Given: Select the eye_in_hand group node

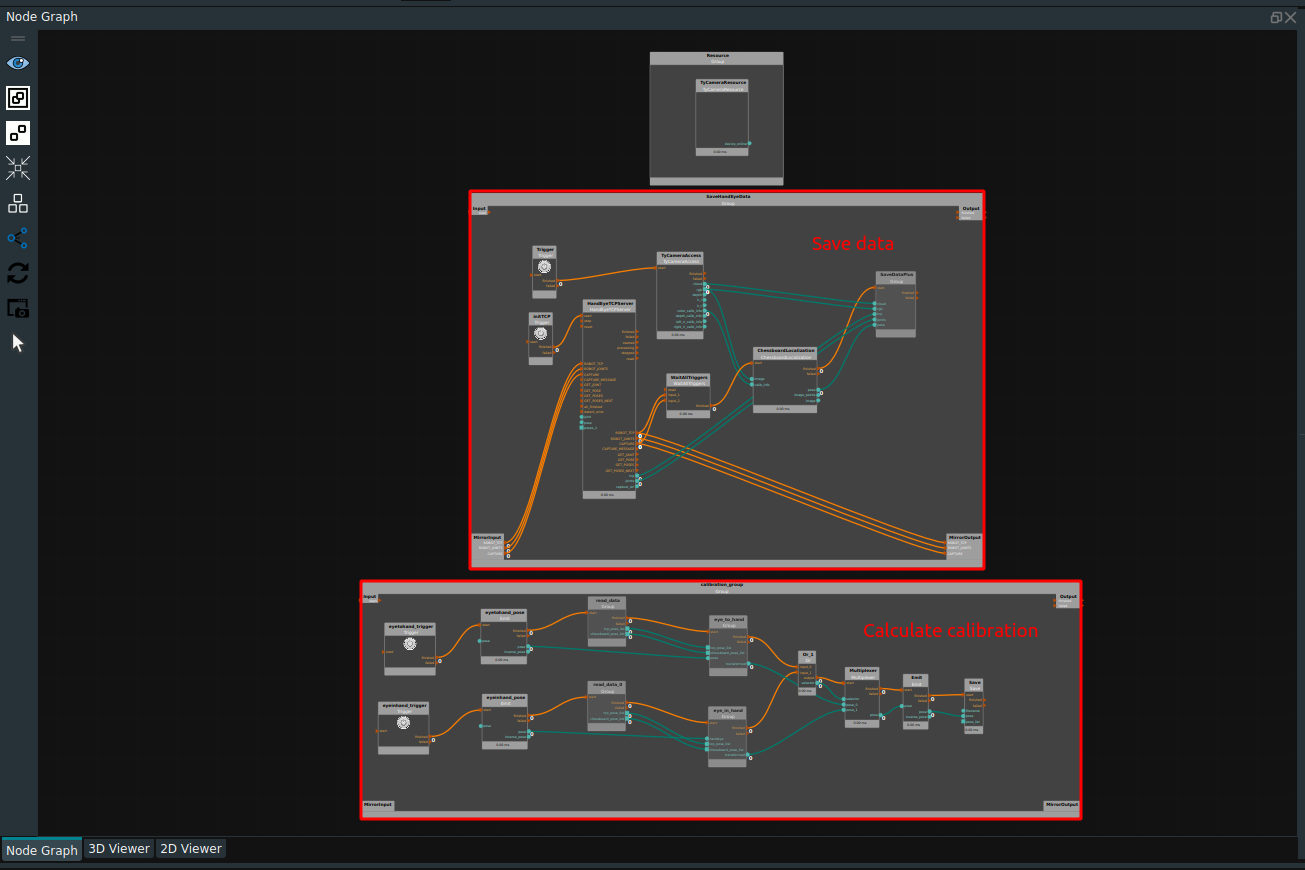Looking at the screenshot, I should coord(727,736).
